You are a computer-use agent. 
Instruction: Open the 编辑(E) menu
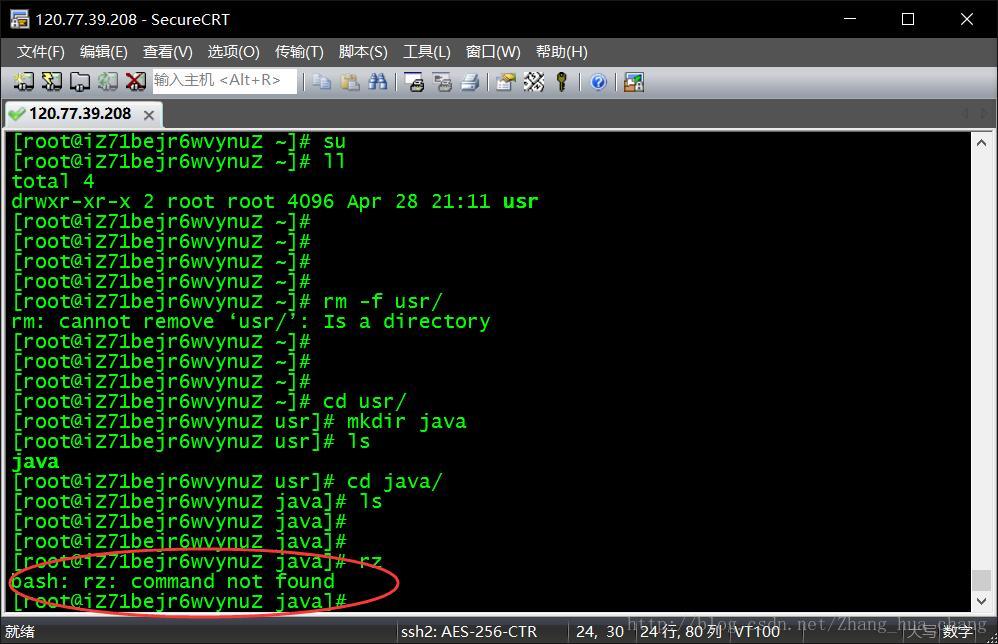pos(104,52)
